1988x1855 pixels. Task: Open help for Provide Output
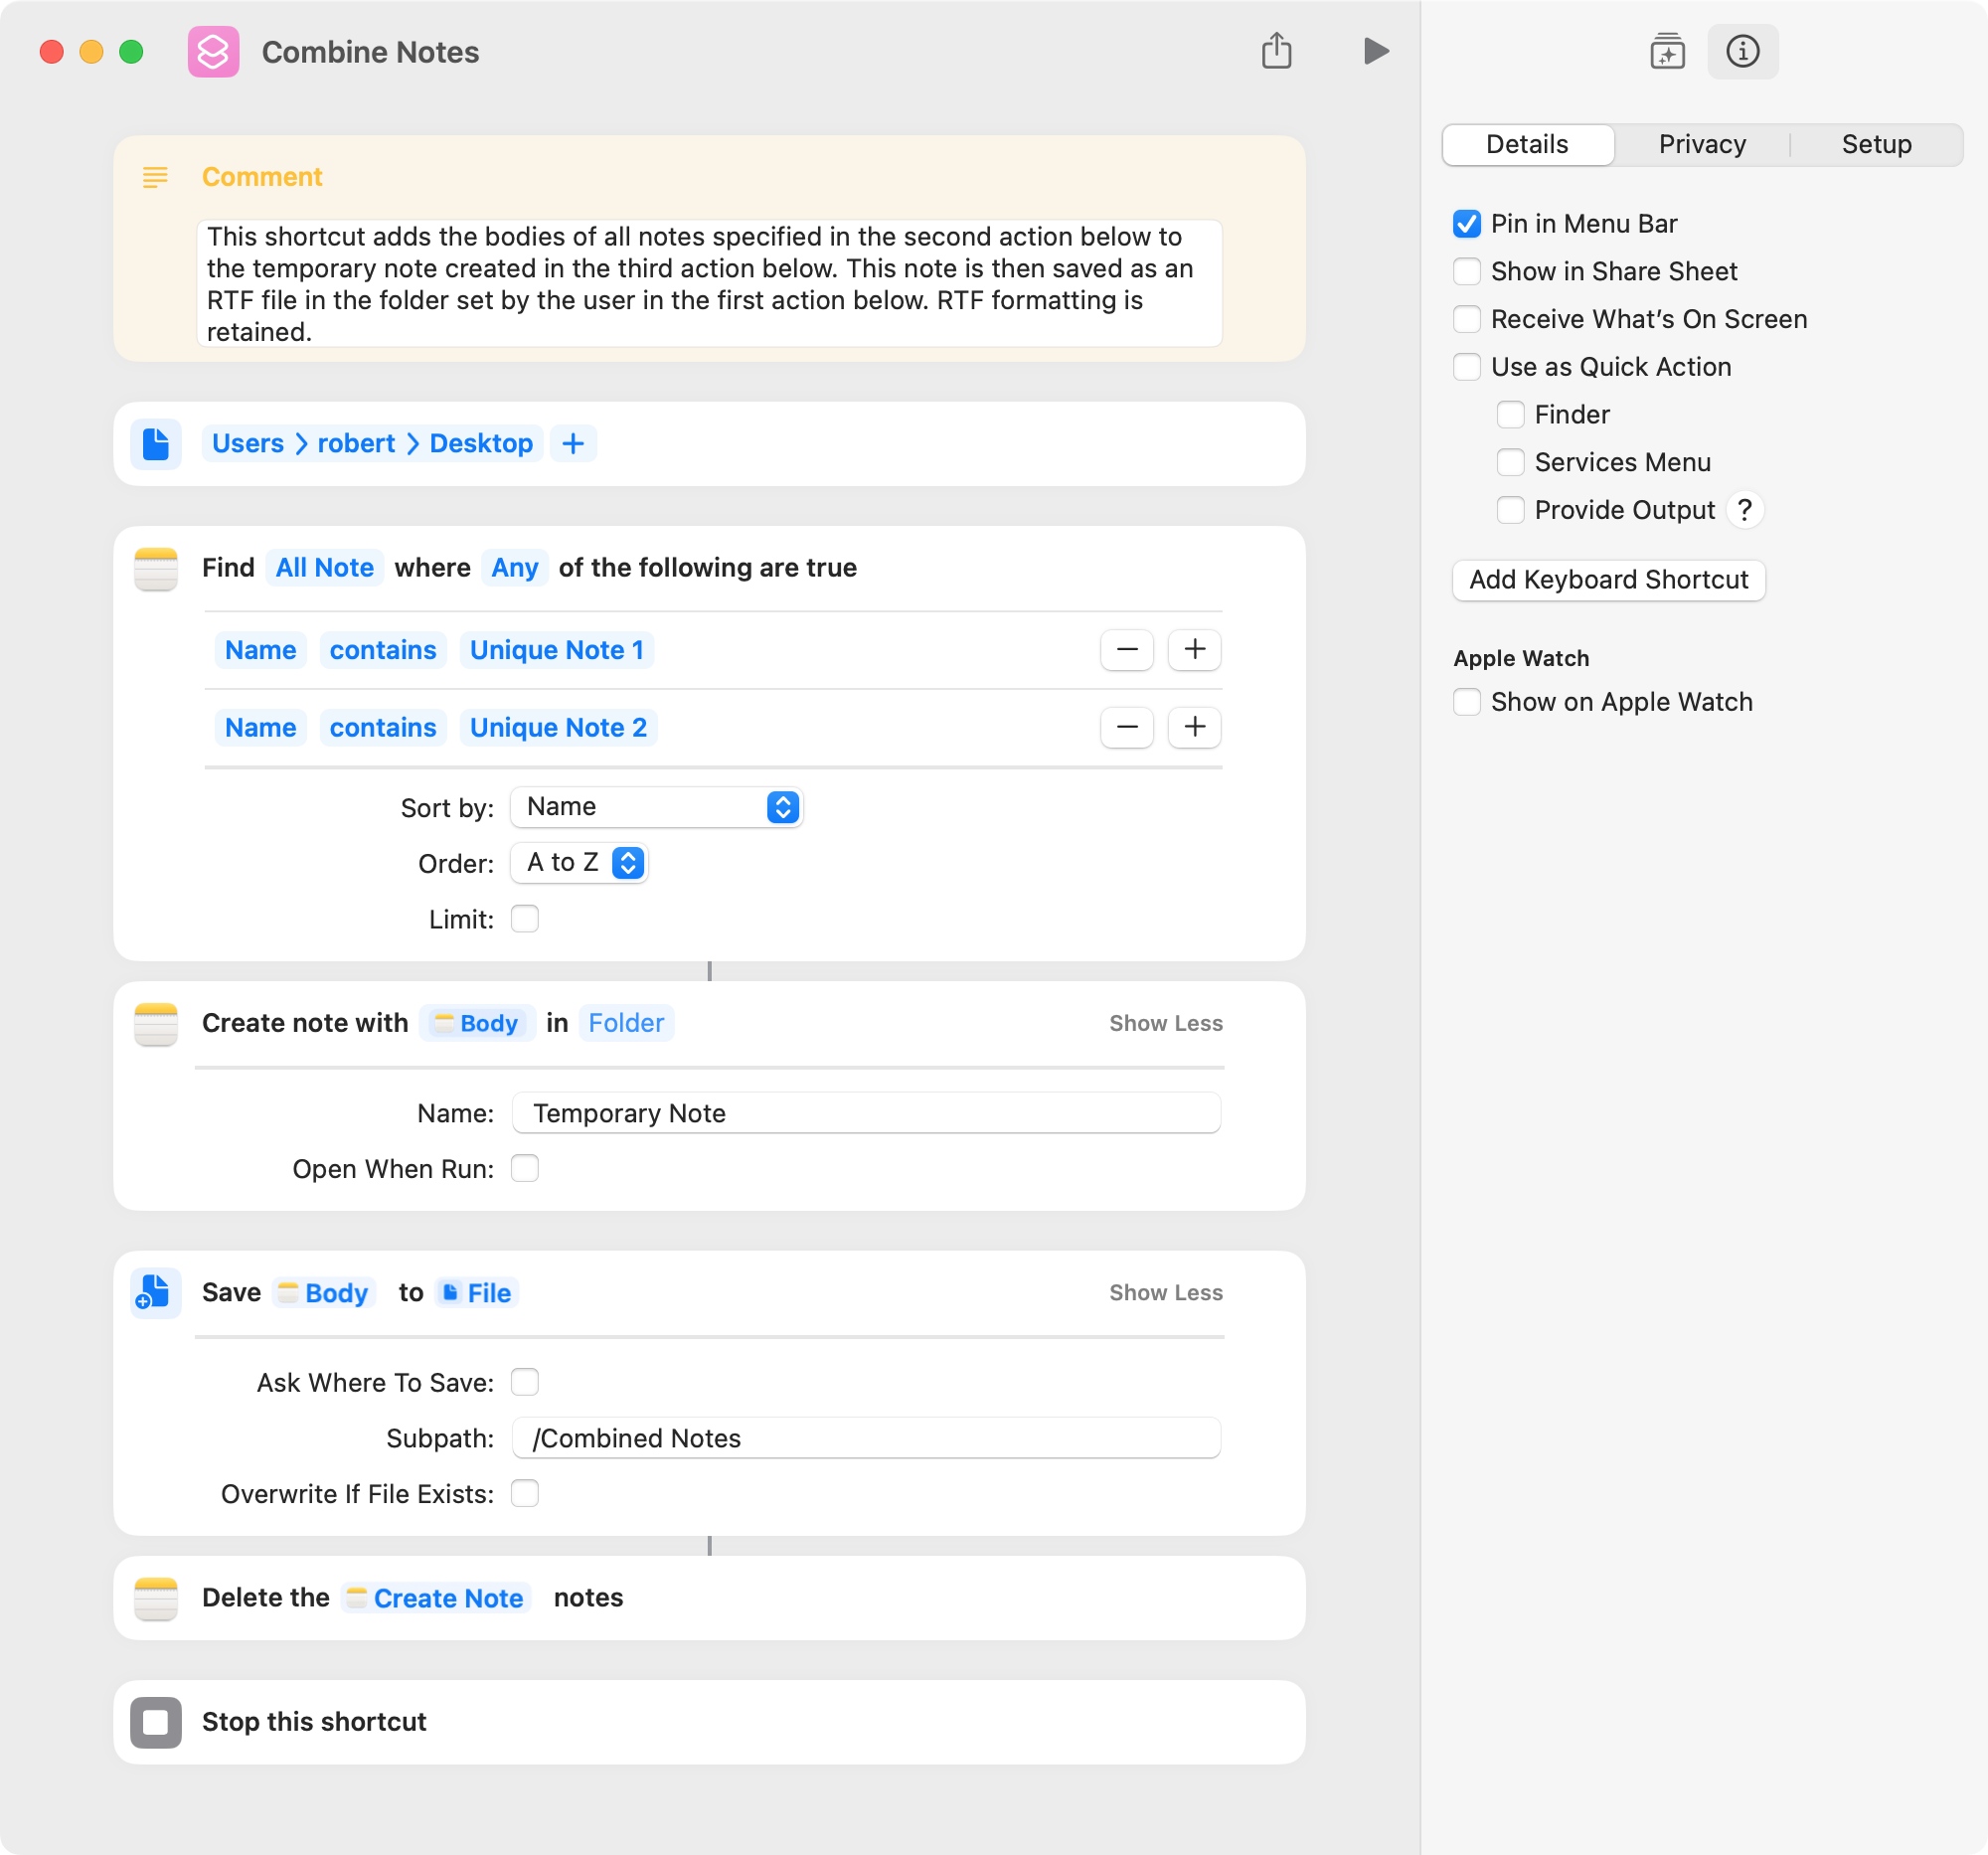(x=1744, y=510)
